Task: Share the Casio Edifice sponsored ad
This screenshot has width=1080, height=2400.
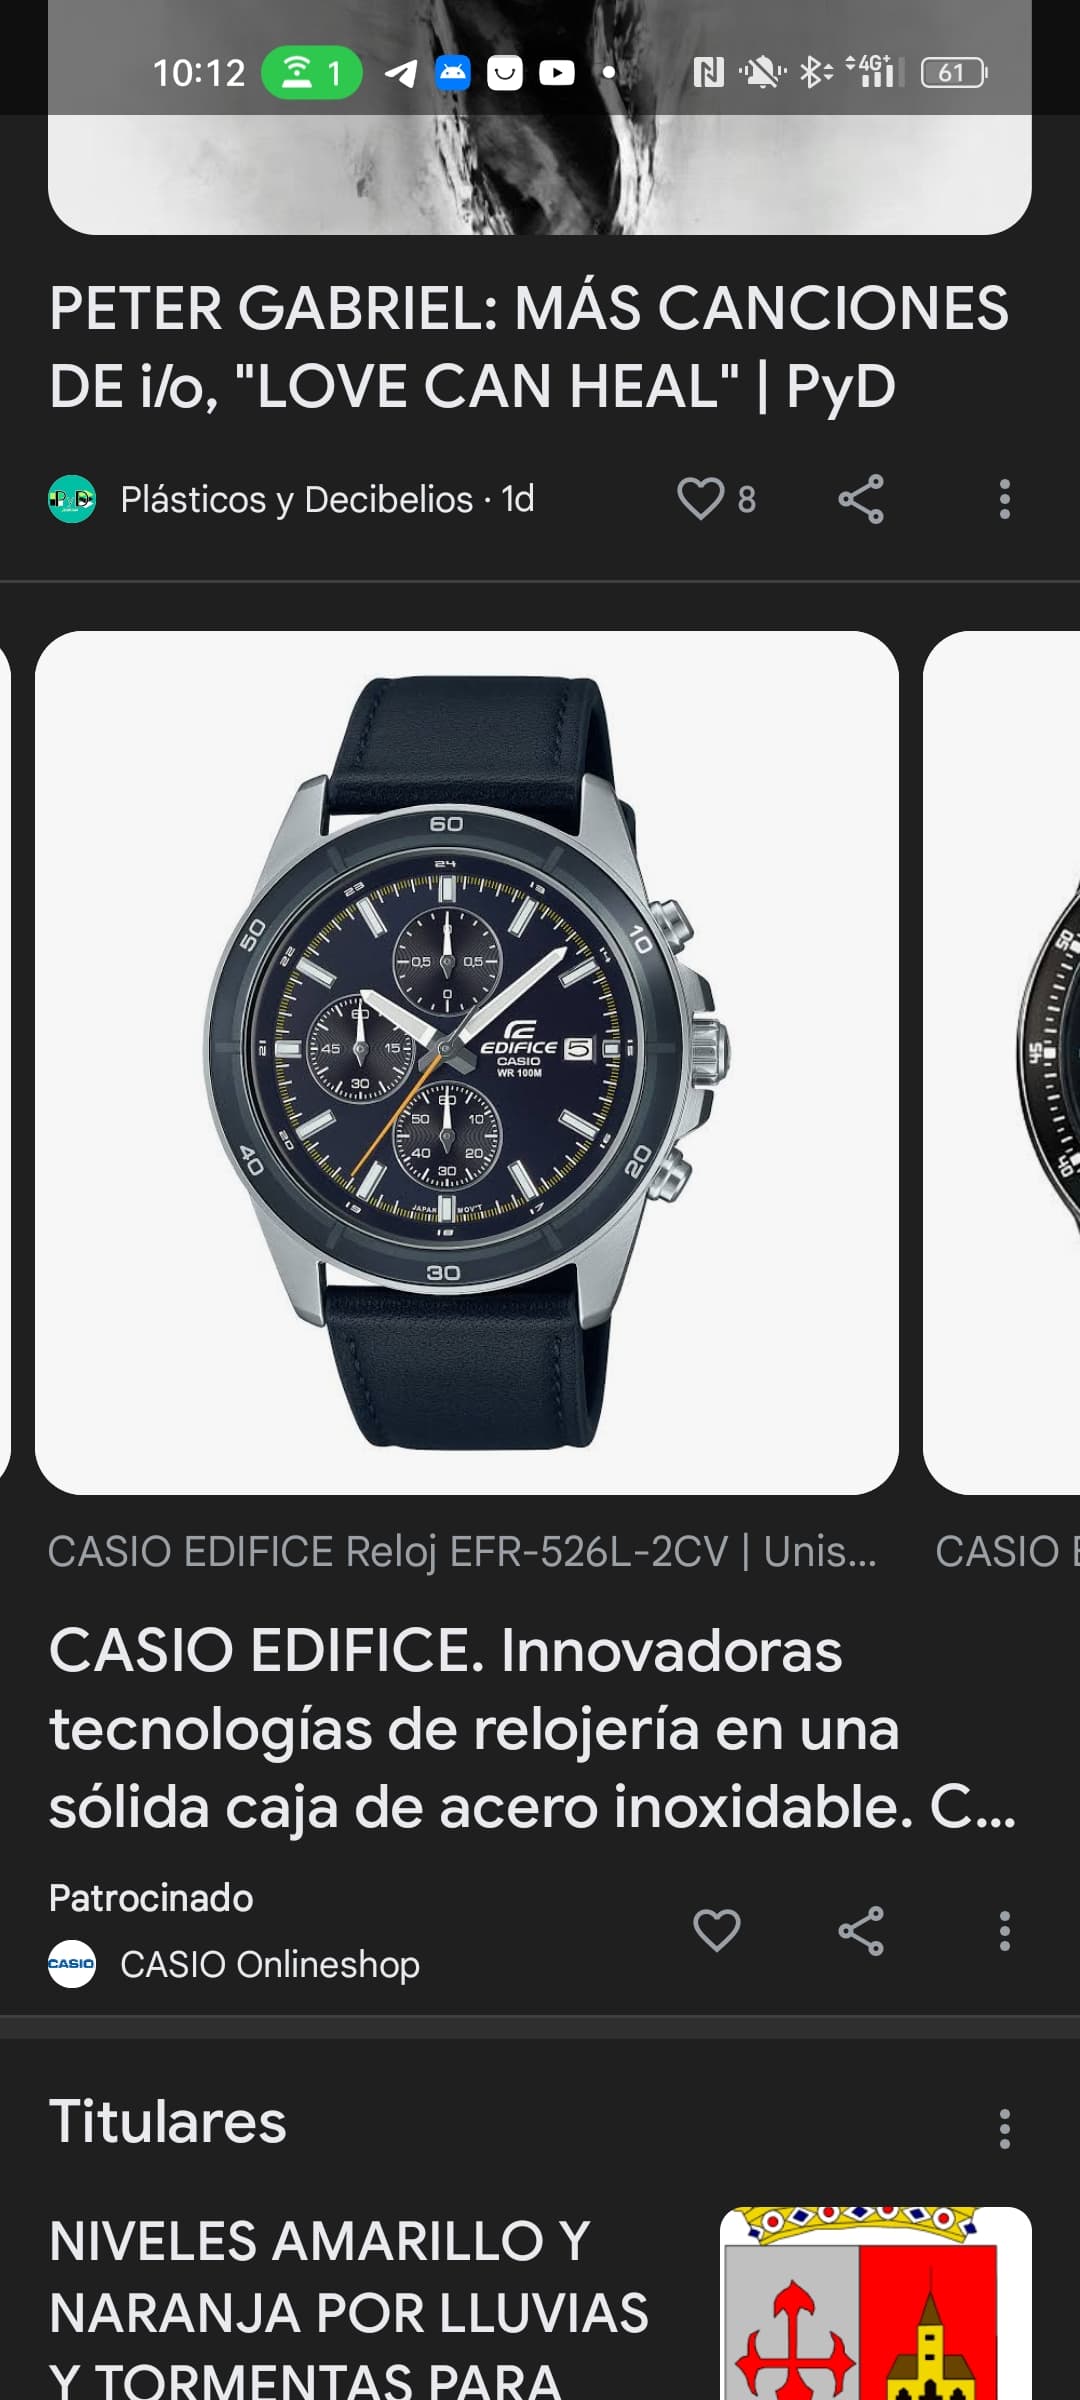Action: tap(861, 1930)
